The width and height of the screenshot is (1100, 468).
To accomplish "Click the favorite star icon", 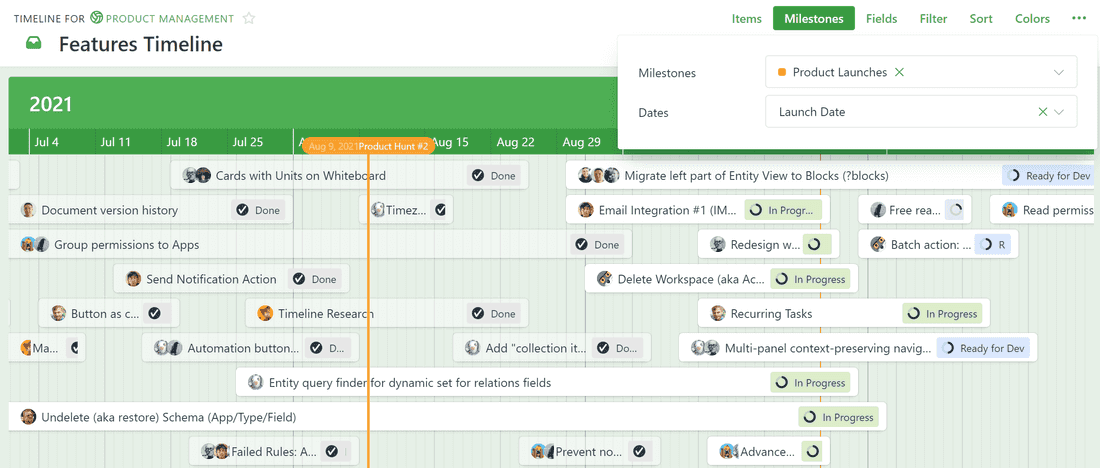I will (249, 19).
